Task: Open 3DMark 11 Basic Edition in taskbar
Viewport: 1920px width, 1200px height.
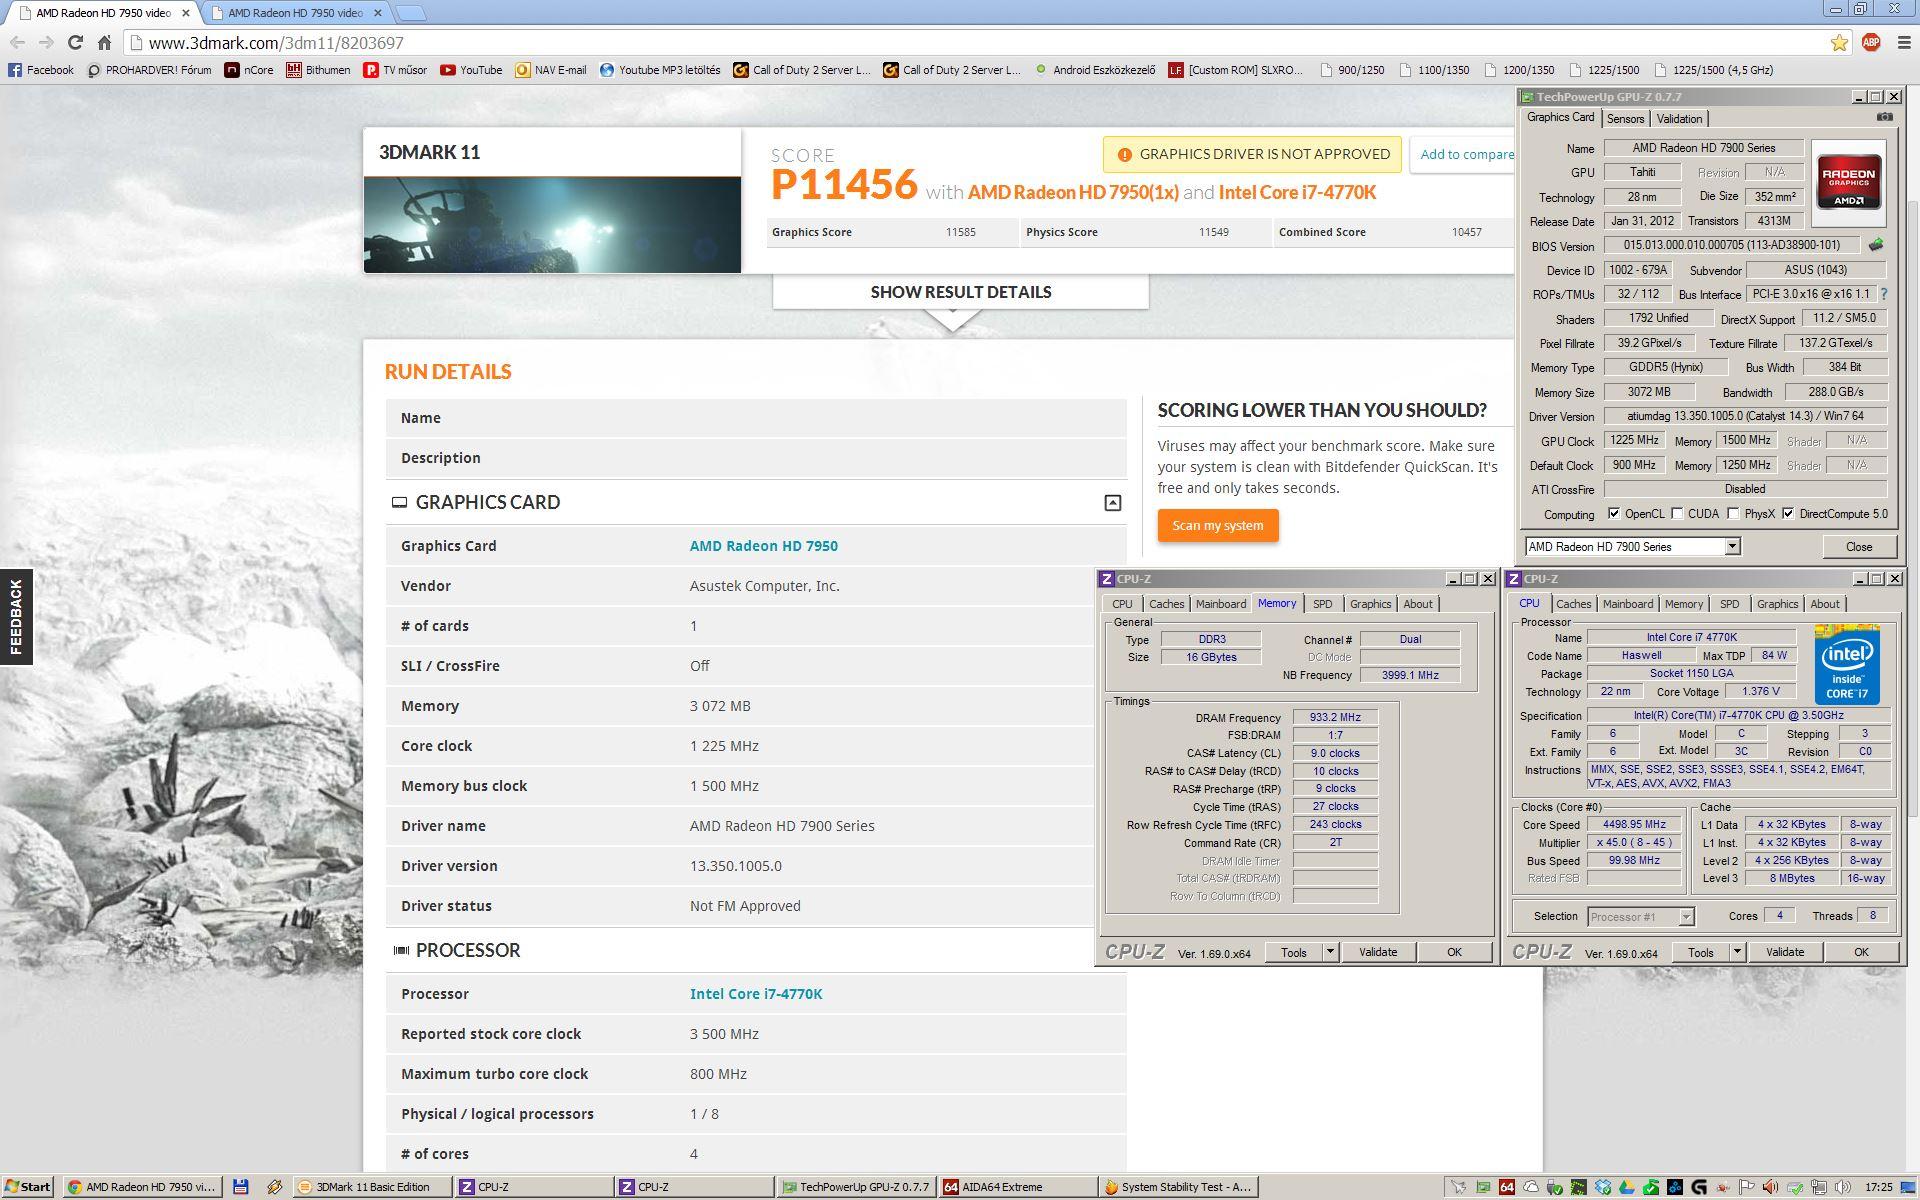Action: point(374,1187)
